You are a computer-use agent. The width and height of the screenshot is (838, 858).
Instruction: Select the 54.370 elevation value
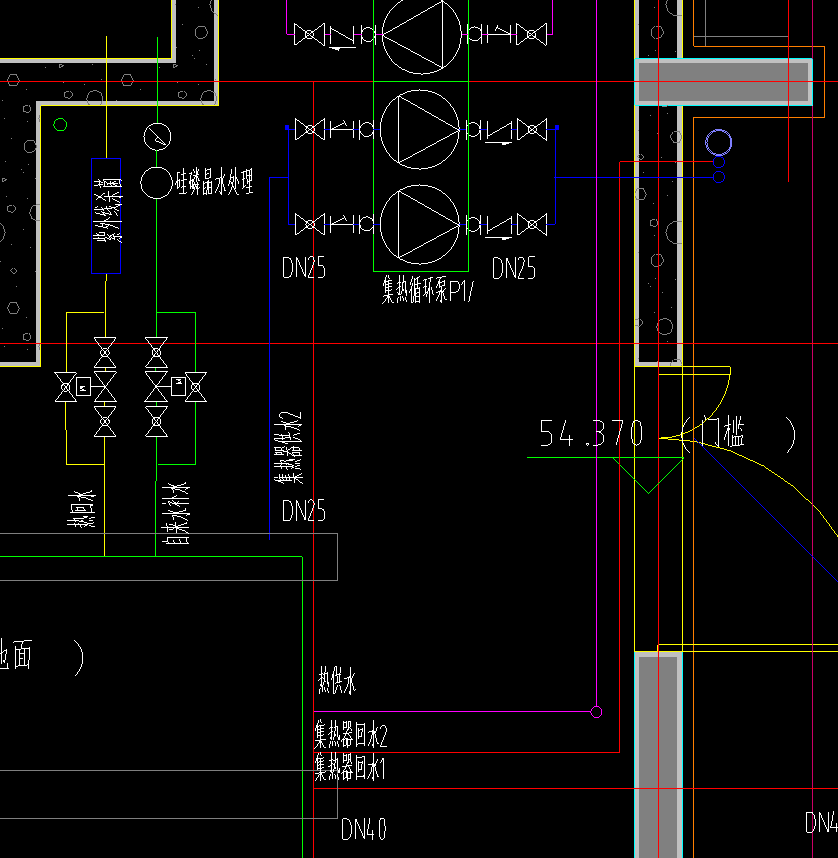pos(591,433)
